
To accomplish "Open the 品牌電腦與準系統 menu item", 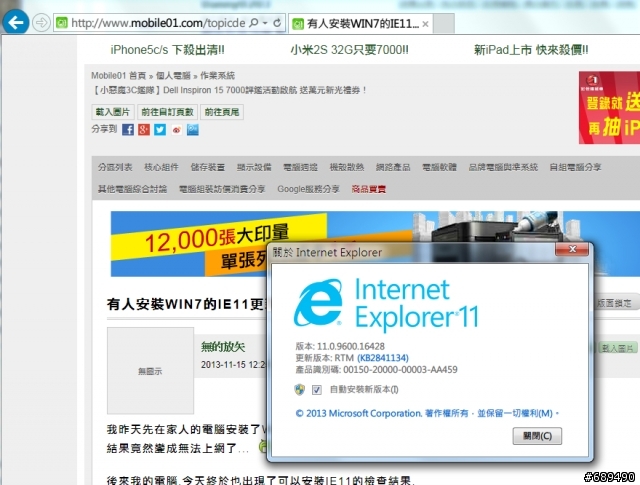I will coord(503,167).
